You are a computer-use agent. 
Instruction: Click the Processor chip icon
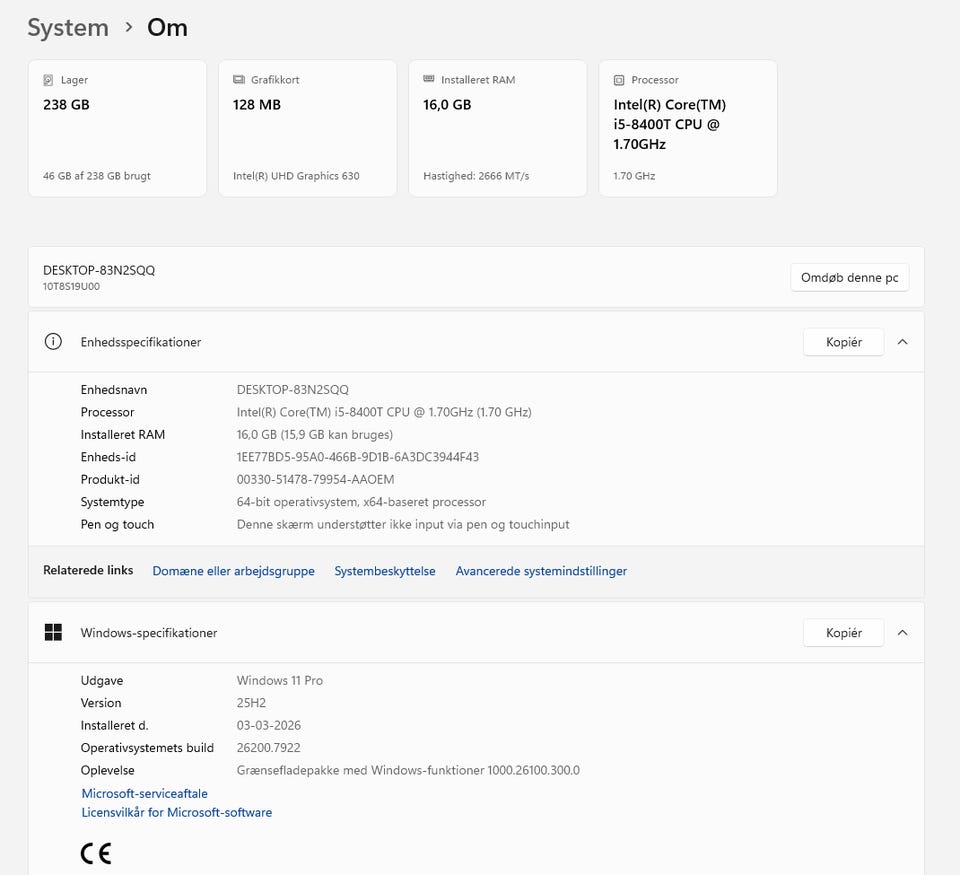pos(619,80)
